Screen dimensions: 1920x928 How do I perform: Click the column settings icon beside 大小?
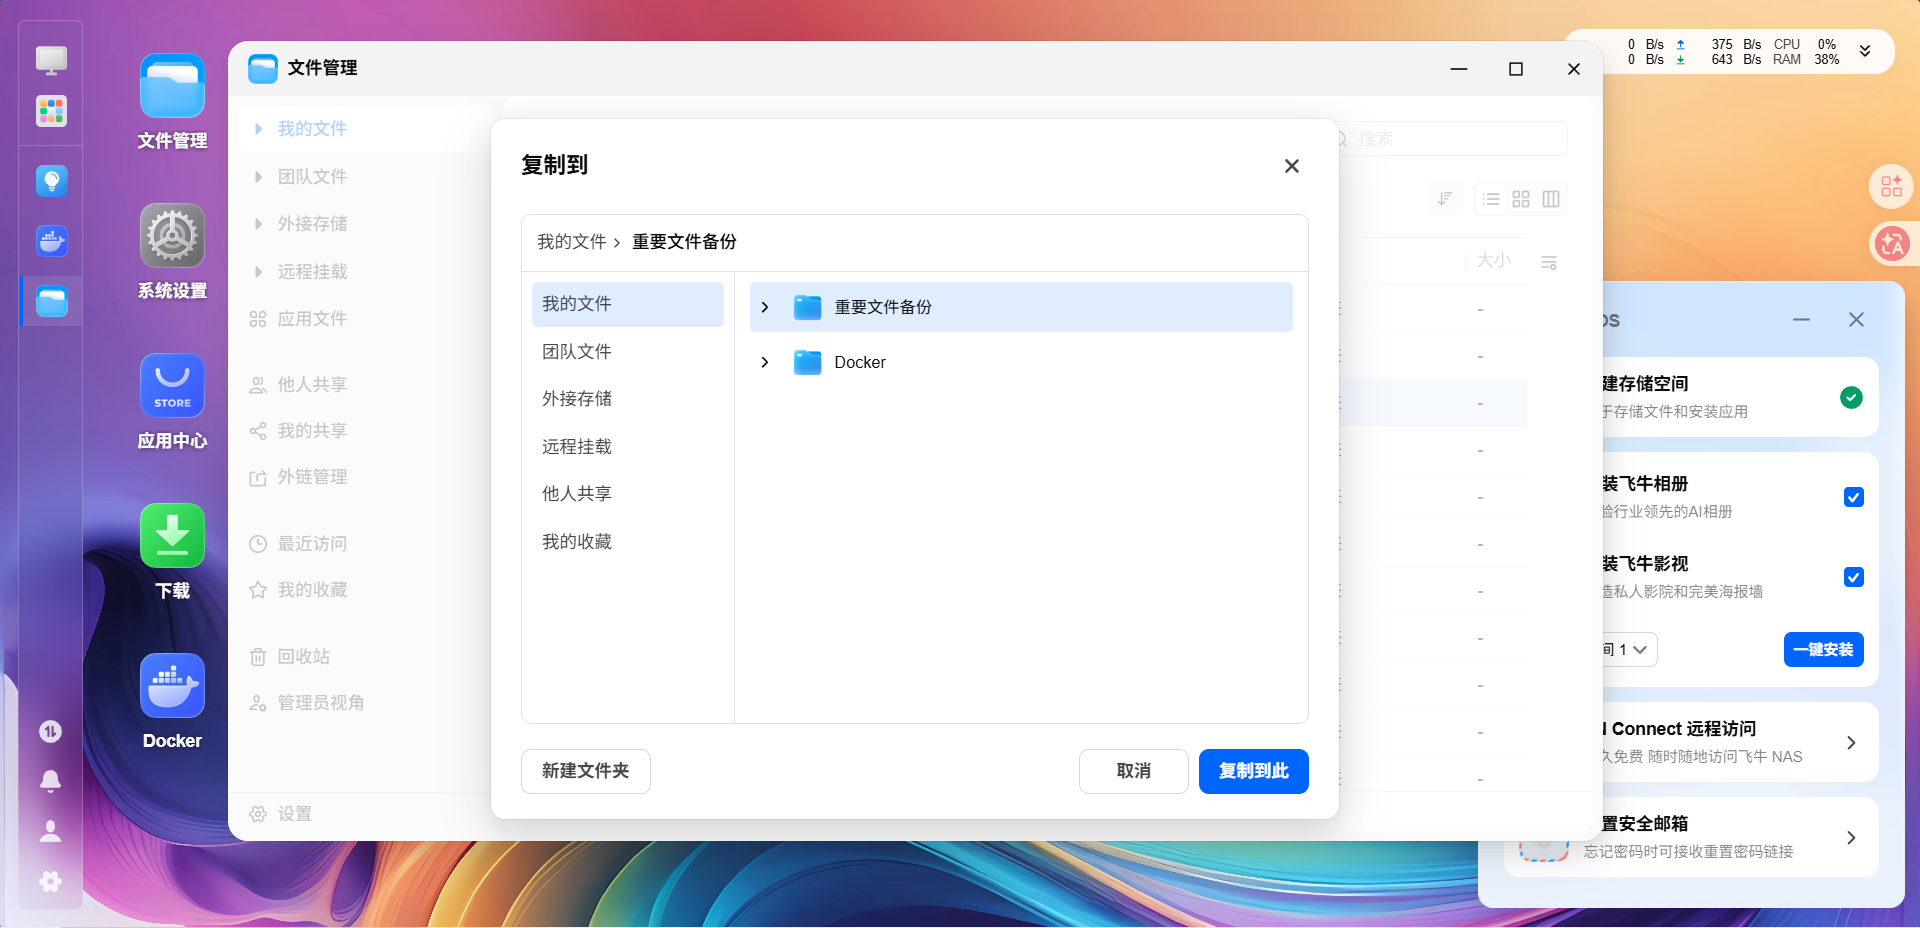1549,263
